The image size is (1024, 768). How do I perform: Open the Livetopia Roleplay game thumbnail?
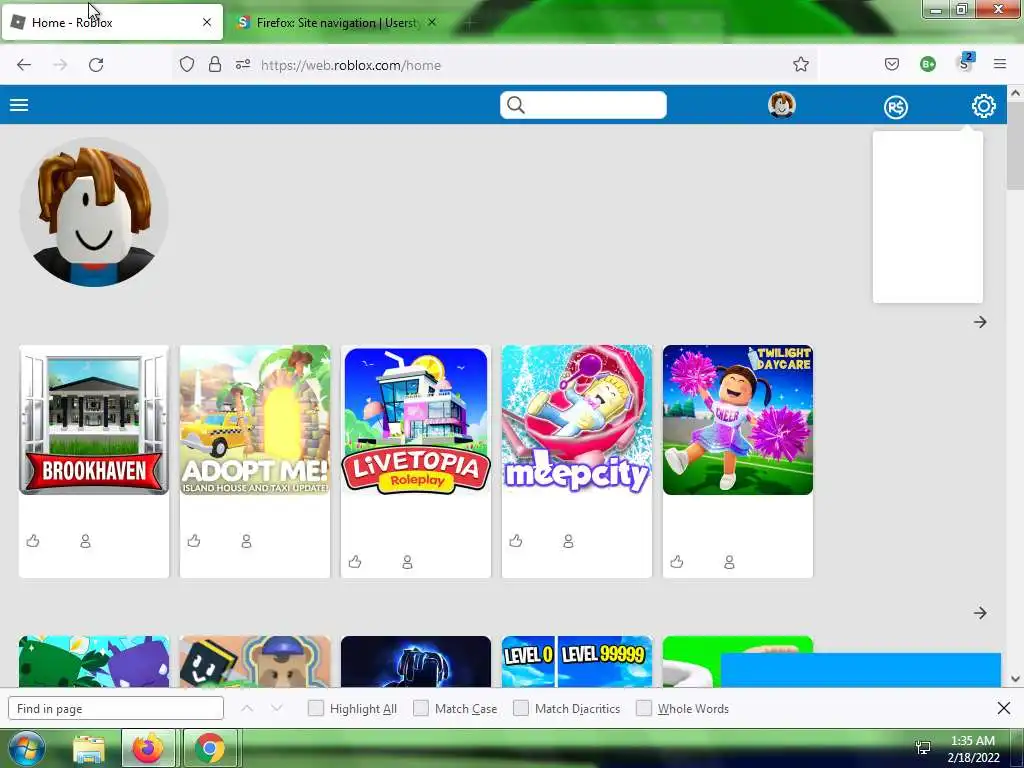pyautogui.click(x=415, y=420)
